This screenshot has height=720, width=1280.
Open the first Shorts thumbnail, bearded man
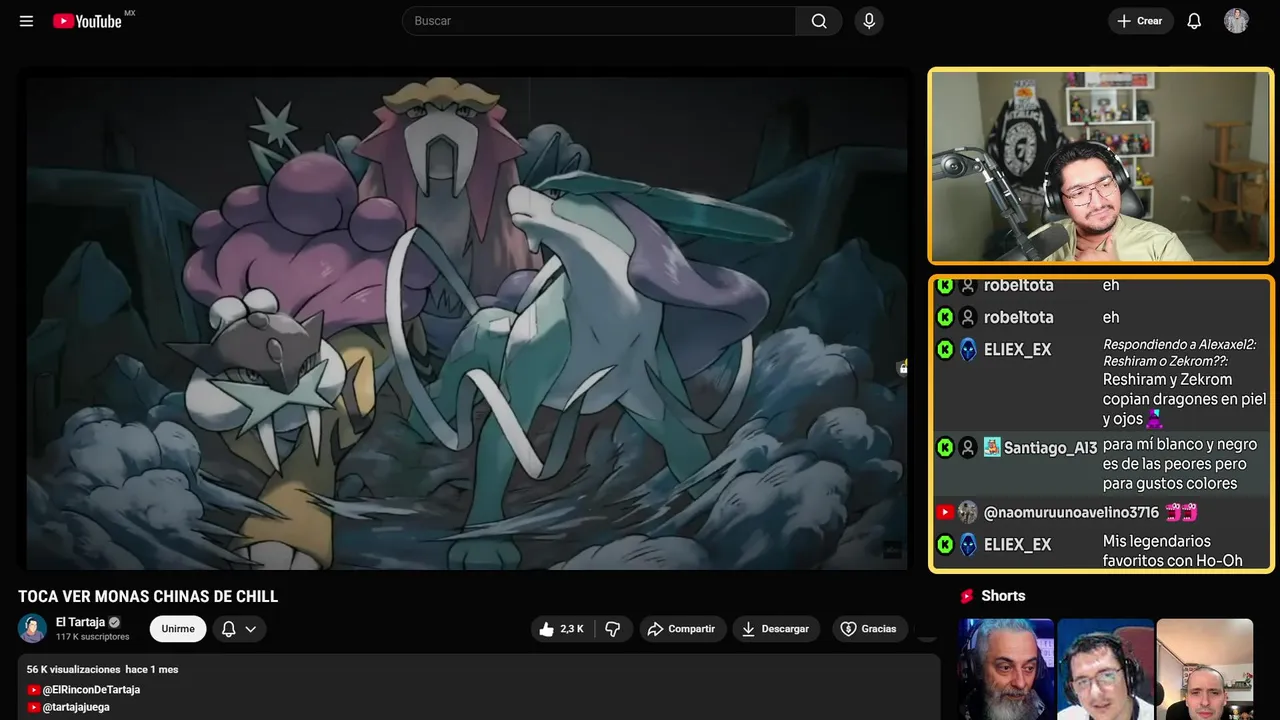[1006, 669]
